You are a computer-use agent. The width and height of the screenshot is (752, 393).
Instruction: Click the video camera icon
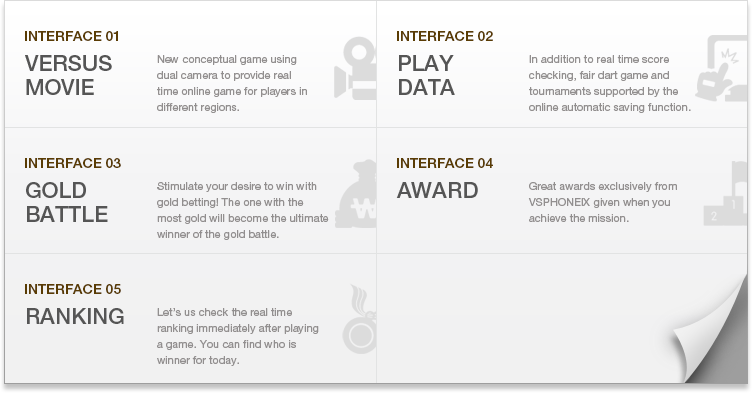[355, 68]
